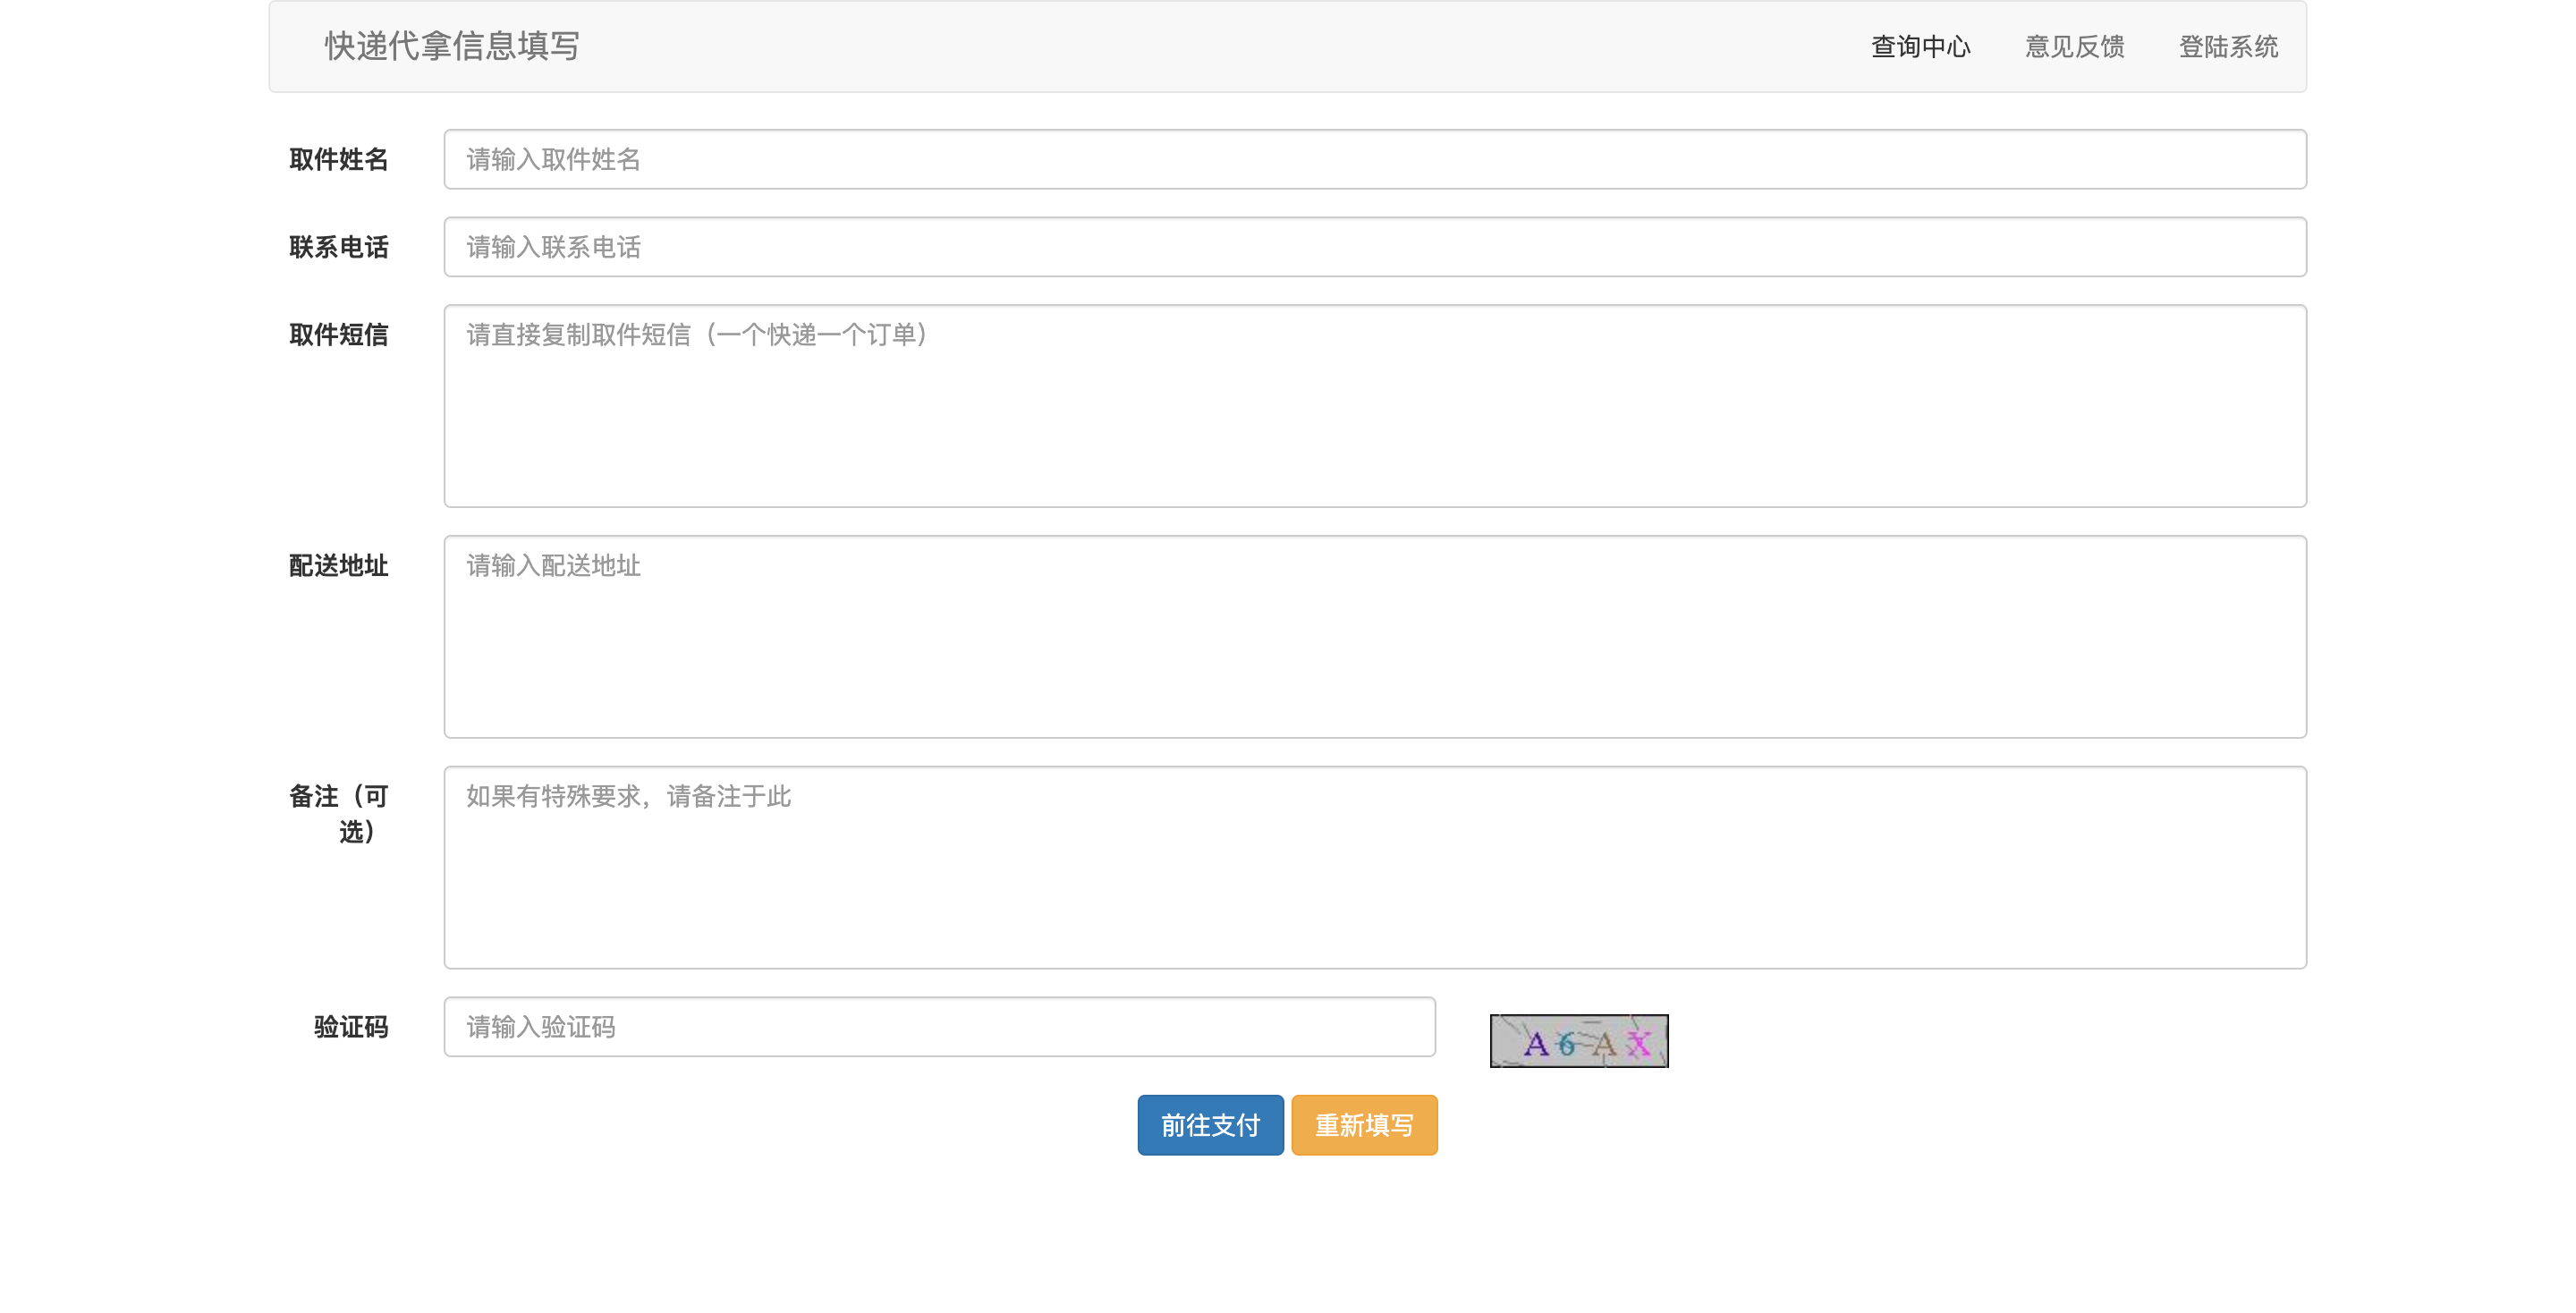The image size is (2576, 1313).
Task: Click the 备注 optional remarks textarea
Action: (x=1374, y=867)
